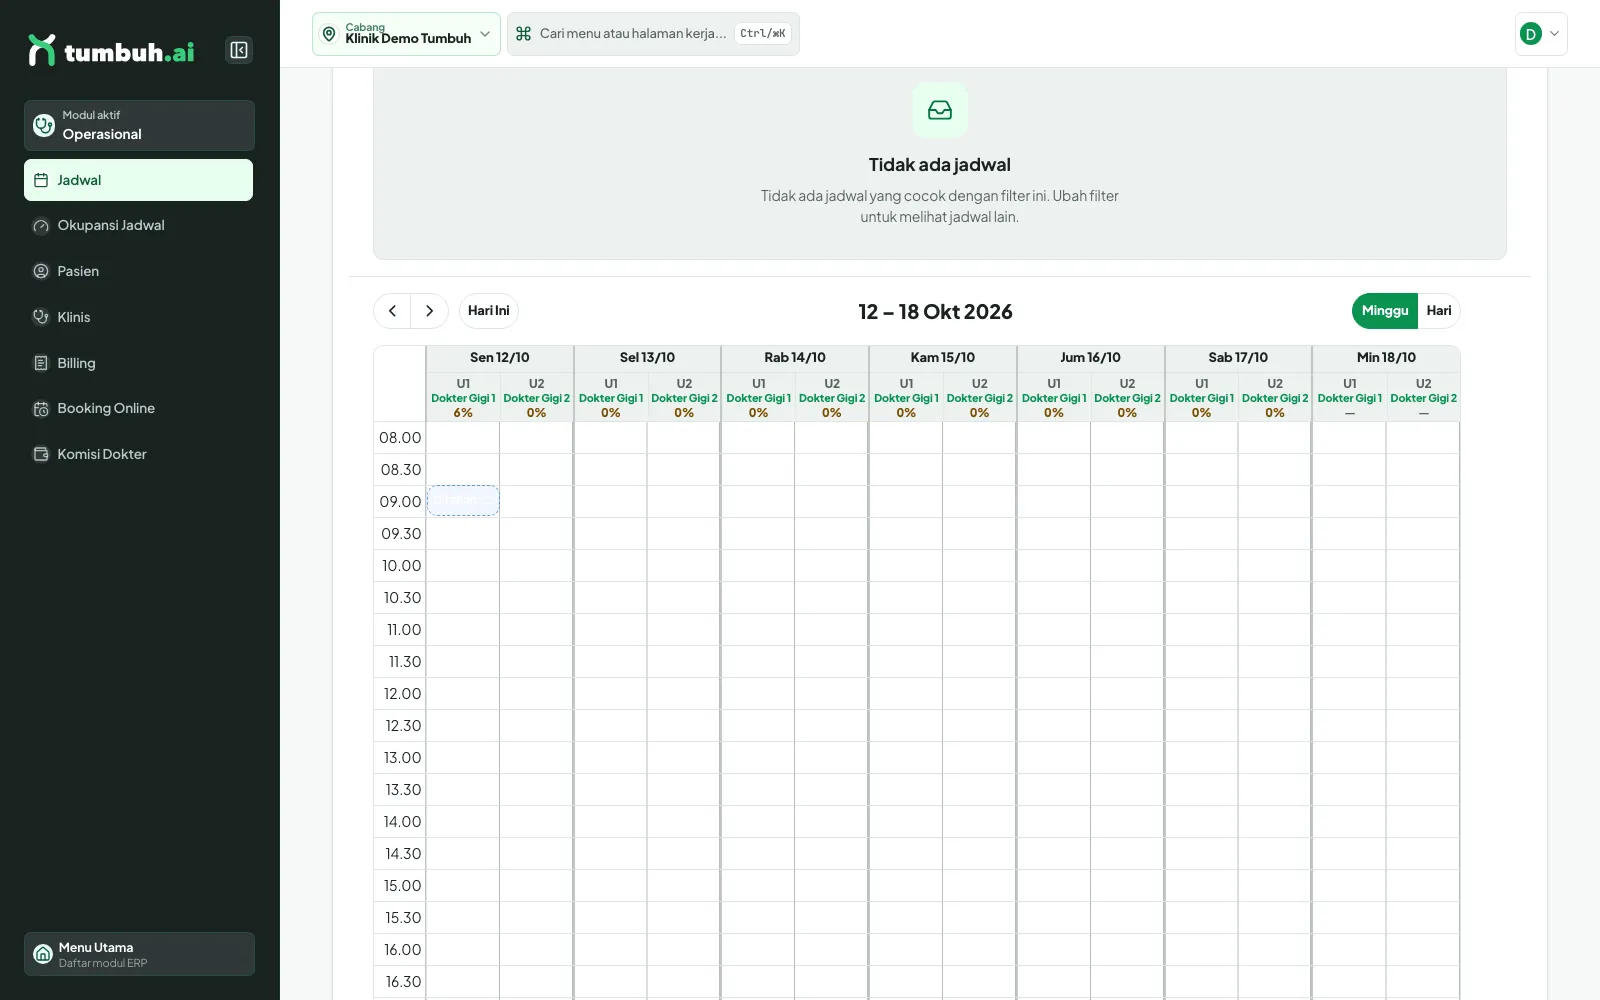Image resolution: width=1600 pixels, height=1000 pixels.
Task: Switch to Minggu view
Action: (x=1385, y=311)
